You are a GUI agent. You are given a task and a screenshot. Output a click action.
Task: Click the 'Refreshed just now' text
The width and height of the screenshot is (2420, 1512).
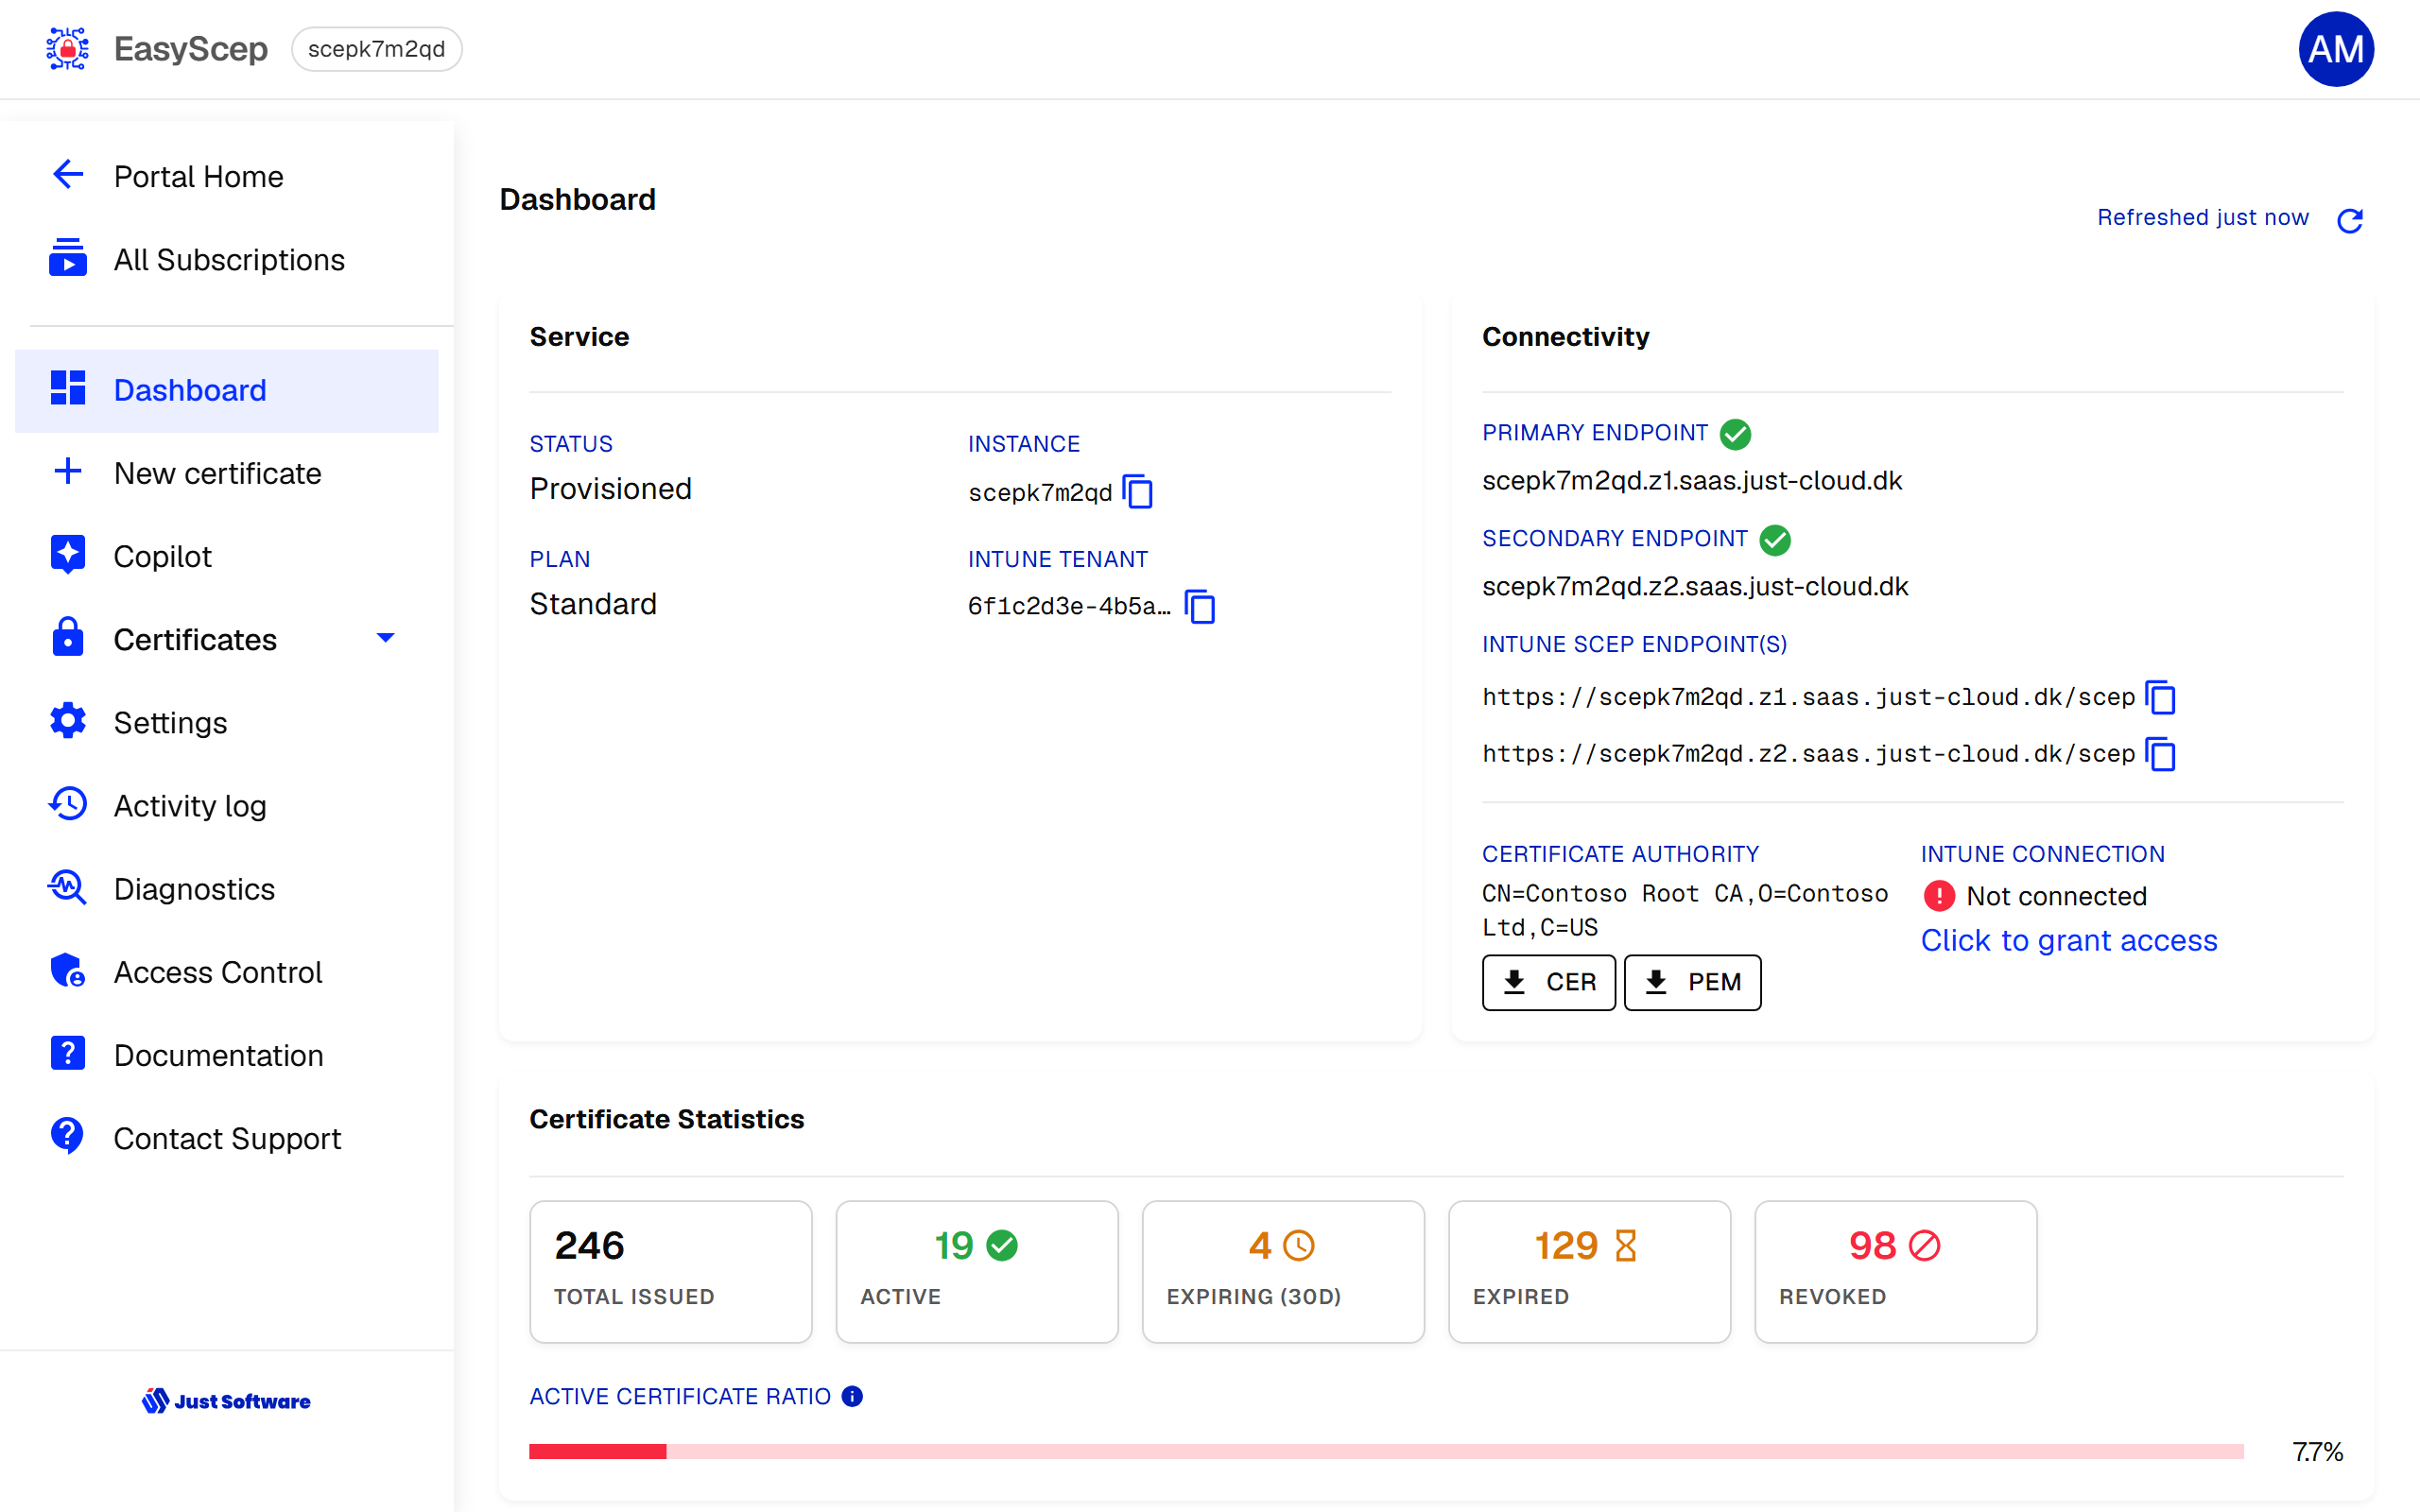click(x=2202, y=218)
